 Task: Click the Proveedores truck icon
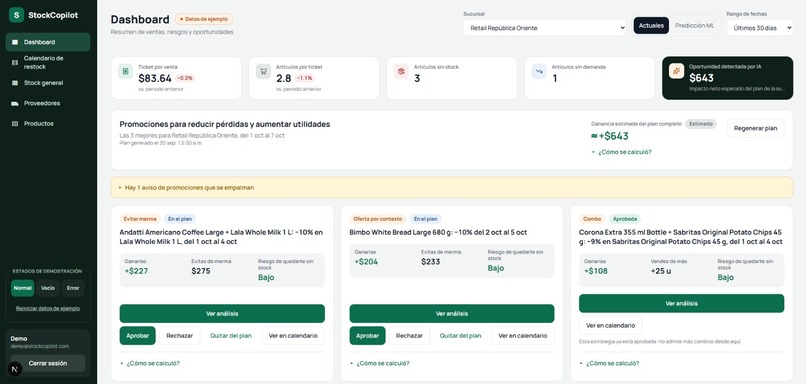click(x=15, y=103)
